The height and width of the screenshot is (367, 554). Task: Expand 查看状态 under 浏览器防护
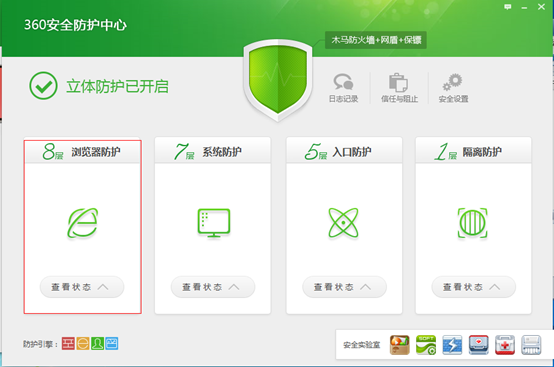pyautogui.click(x=82, y=287)
